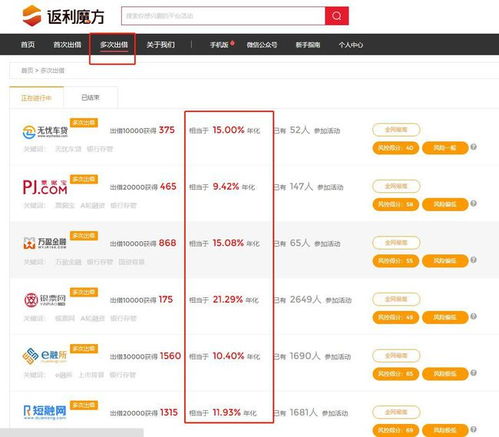Click the help question icon in 万盈金融 row
The width and height of the screenshot is (499, 437).
point(473,260)
